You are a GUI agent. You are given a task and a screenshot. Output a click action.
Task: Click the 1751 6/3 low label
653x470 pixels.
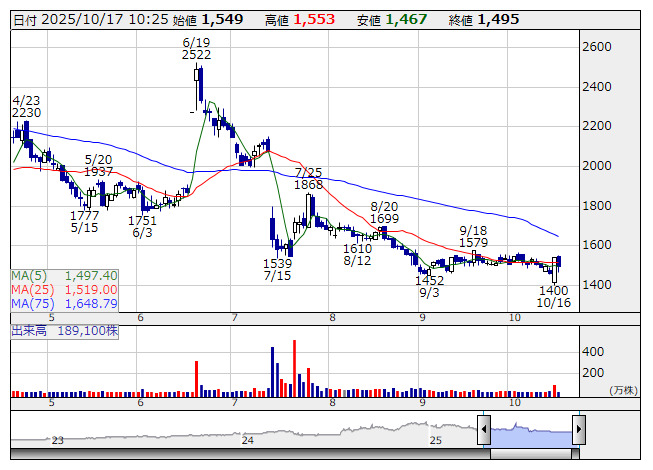142,226
